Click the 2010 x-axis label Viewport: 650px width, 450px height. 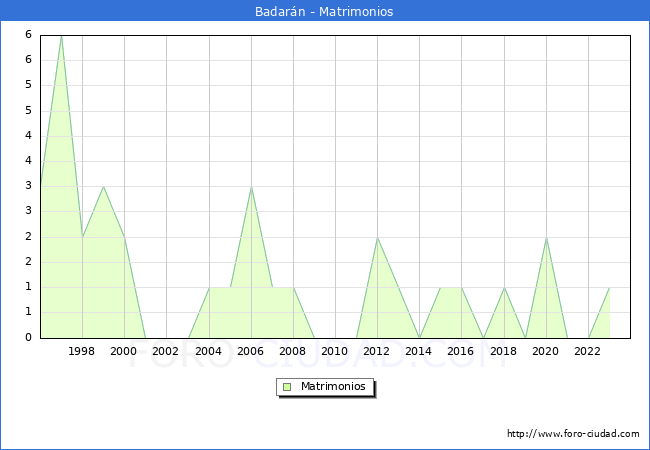(335, 351)
